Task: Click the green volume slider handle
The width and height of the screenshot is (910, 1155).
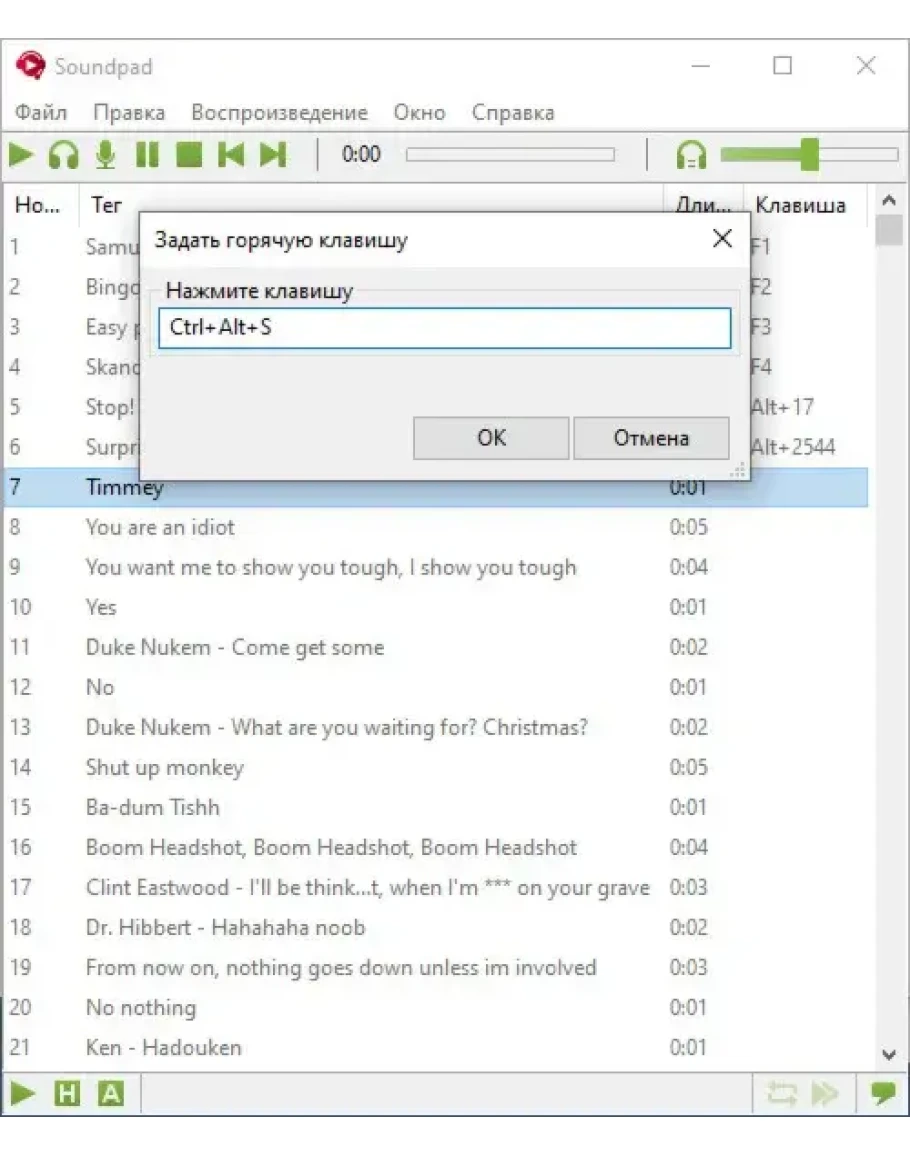Action: [809, 155]
